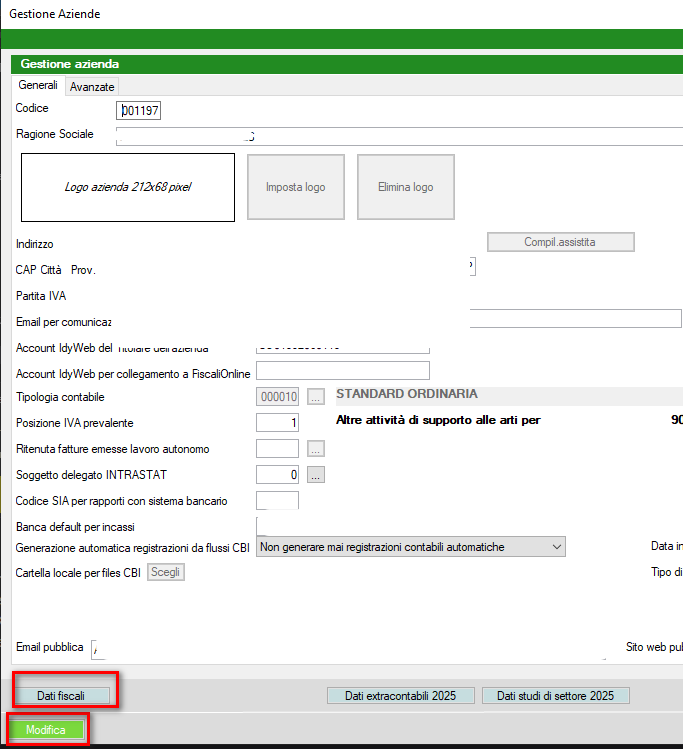
Task: Click the Posizione IVA prevalente field
Action: click(277, 423)
